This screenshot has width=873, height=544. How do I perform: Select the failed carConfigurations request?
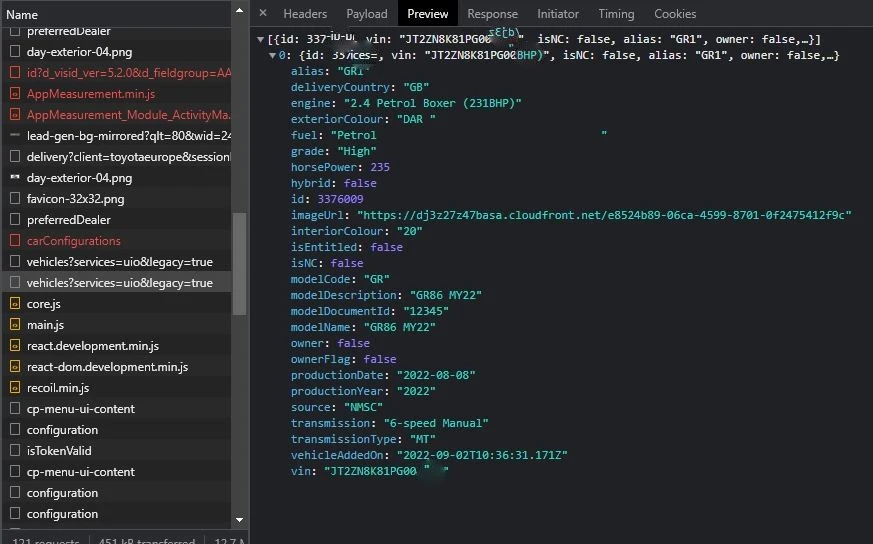(73, 241)
